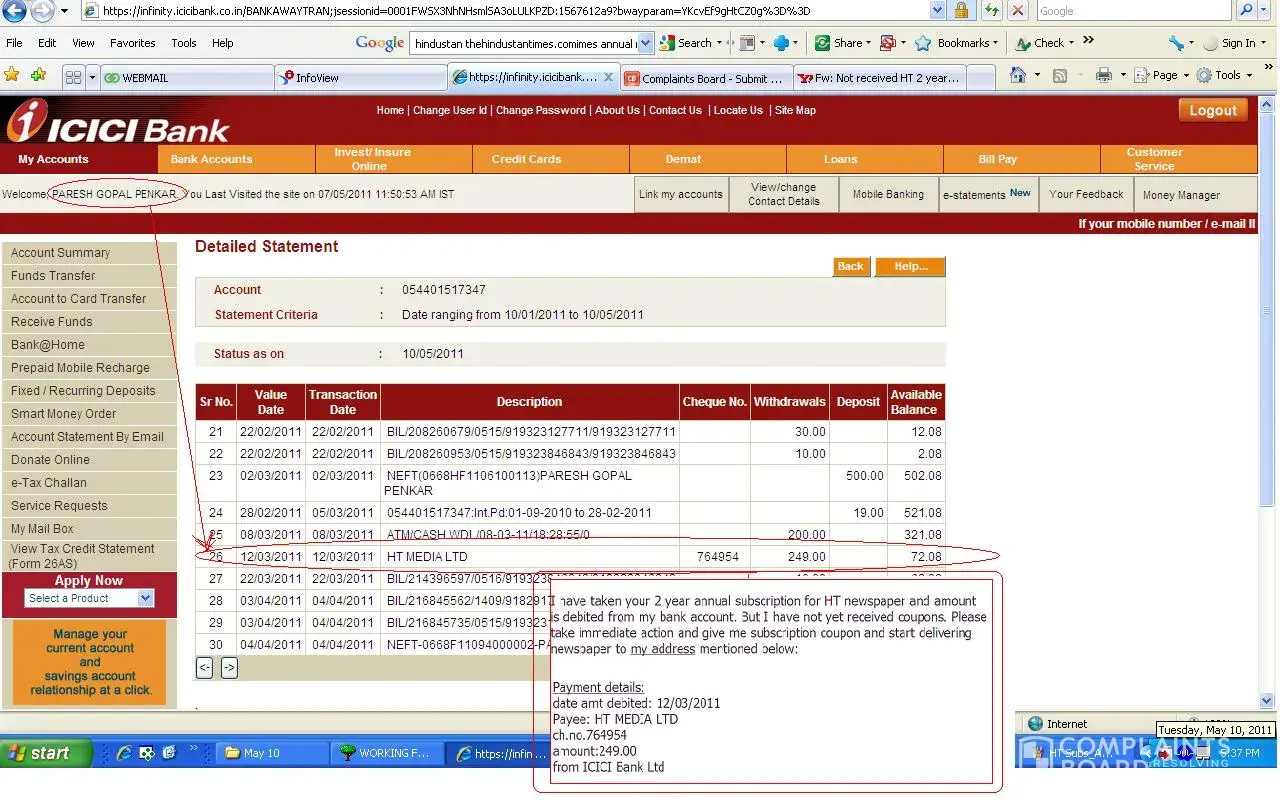Click the refresh icon beside address bar

990,11
